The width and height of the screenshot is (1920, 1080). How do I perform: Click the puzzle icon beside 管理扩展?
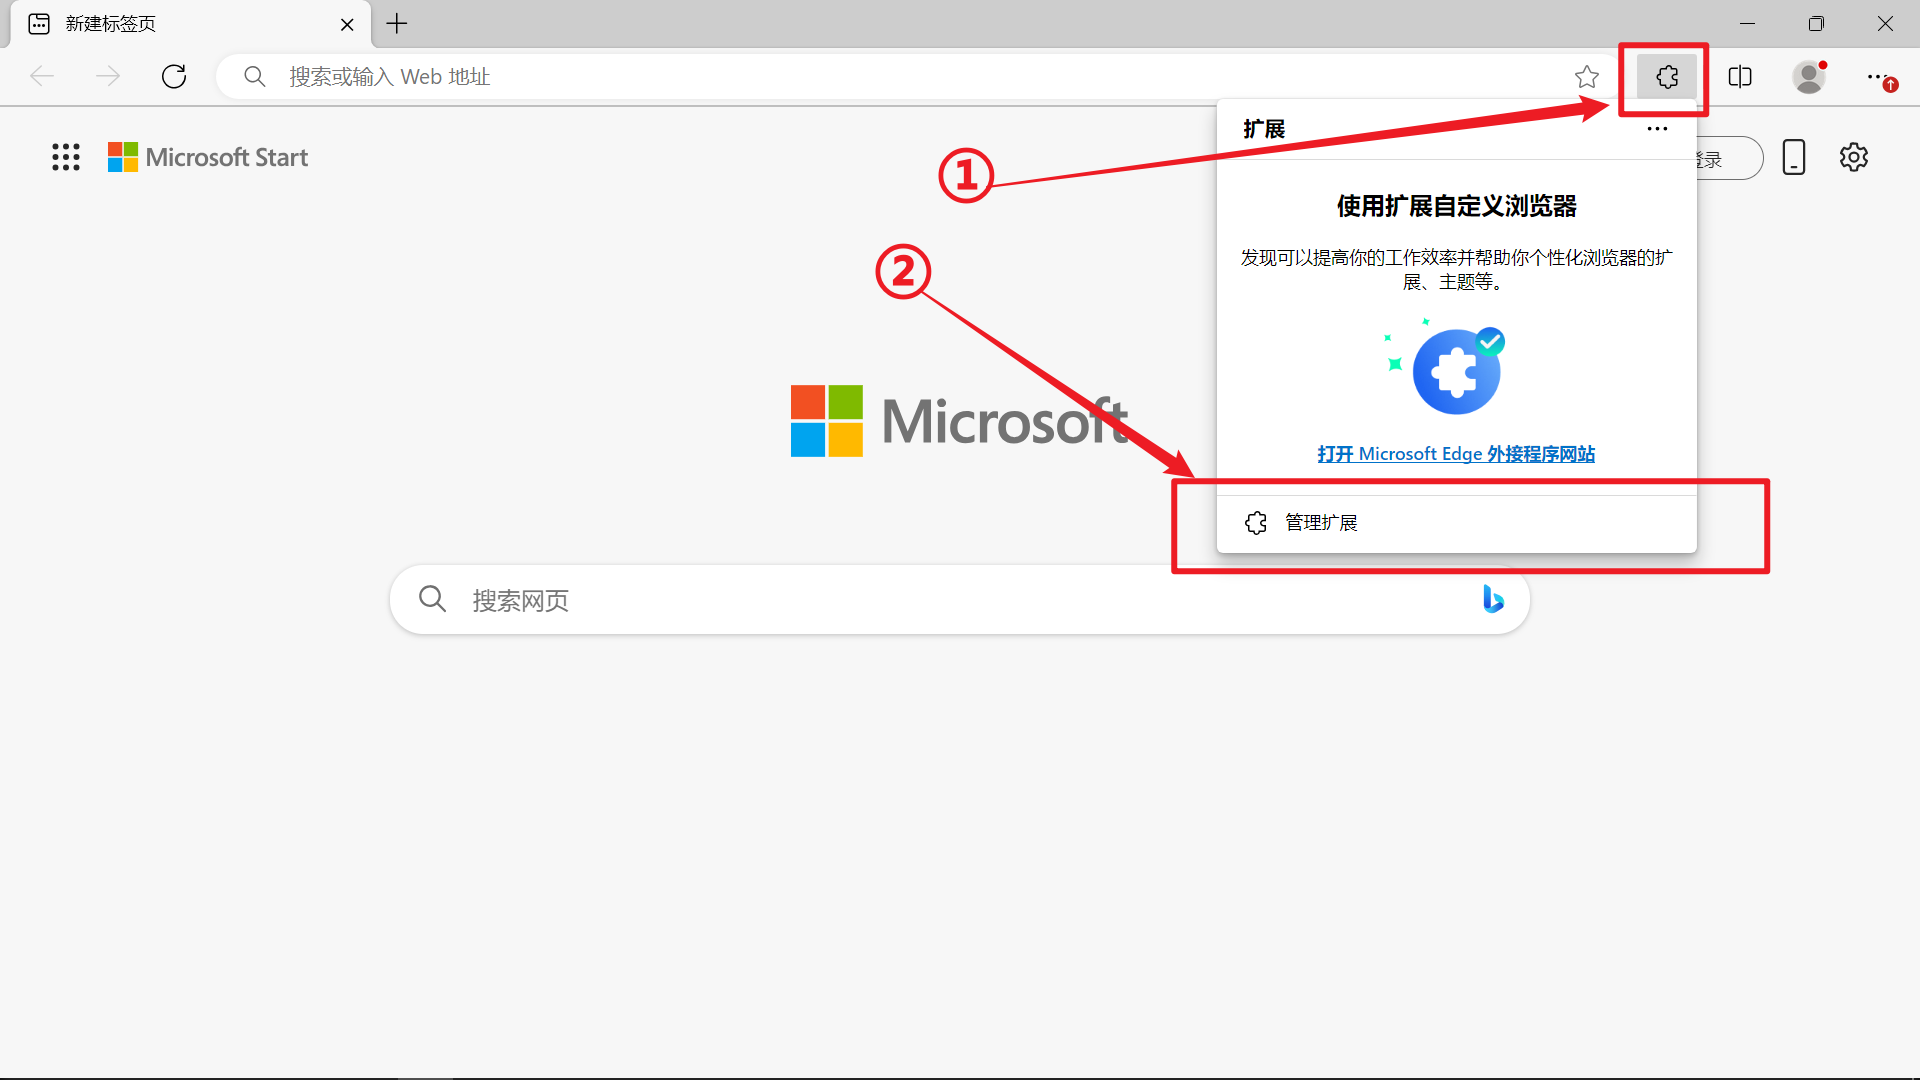pos(1256,523)
